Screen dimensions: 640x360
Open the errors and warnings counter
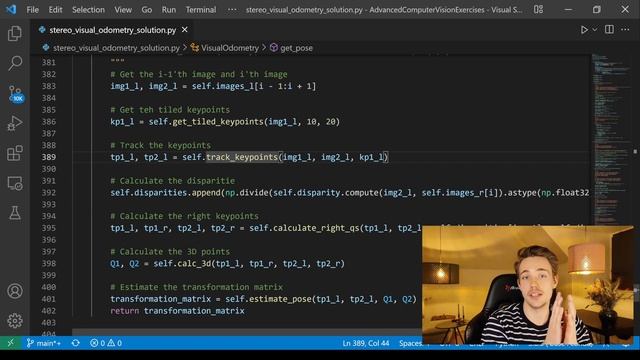click(106, 343)
